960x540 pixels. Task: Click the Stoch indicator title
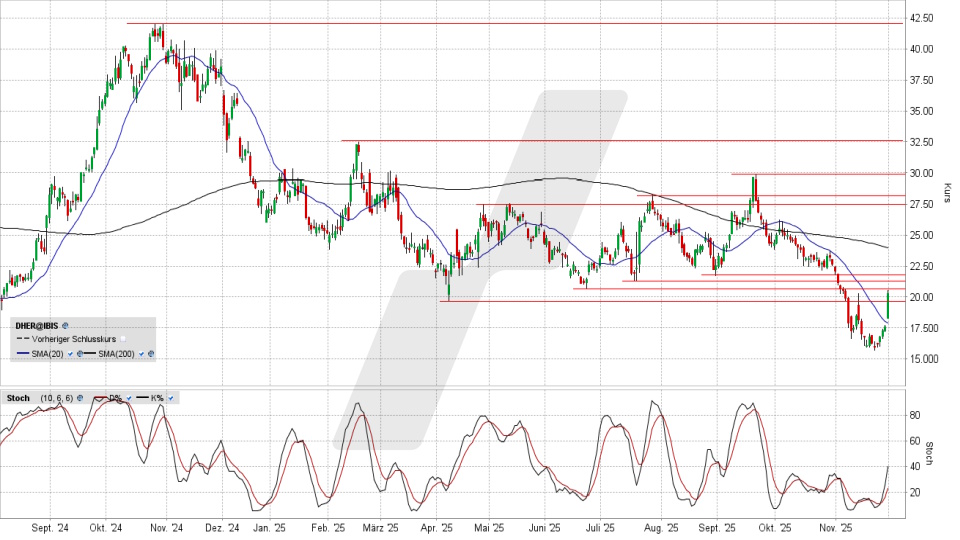click(x=17, y=398)
